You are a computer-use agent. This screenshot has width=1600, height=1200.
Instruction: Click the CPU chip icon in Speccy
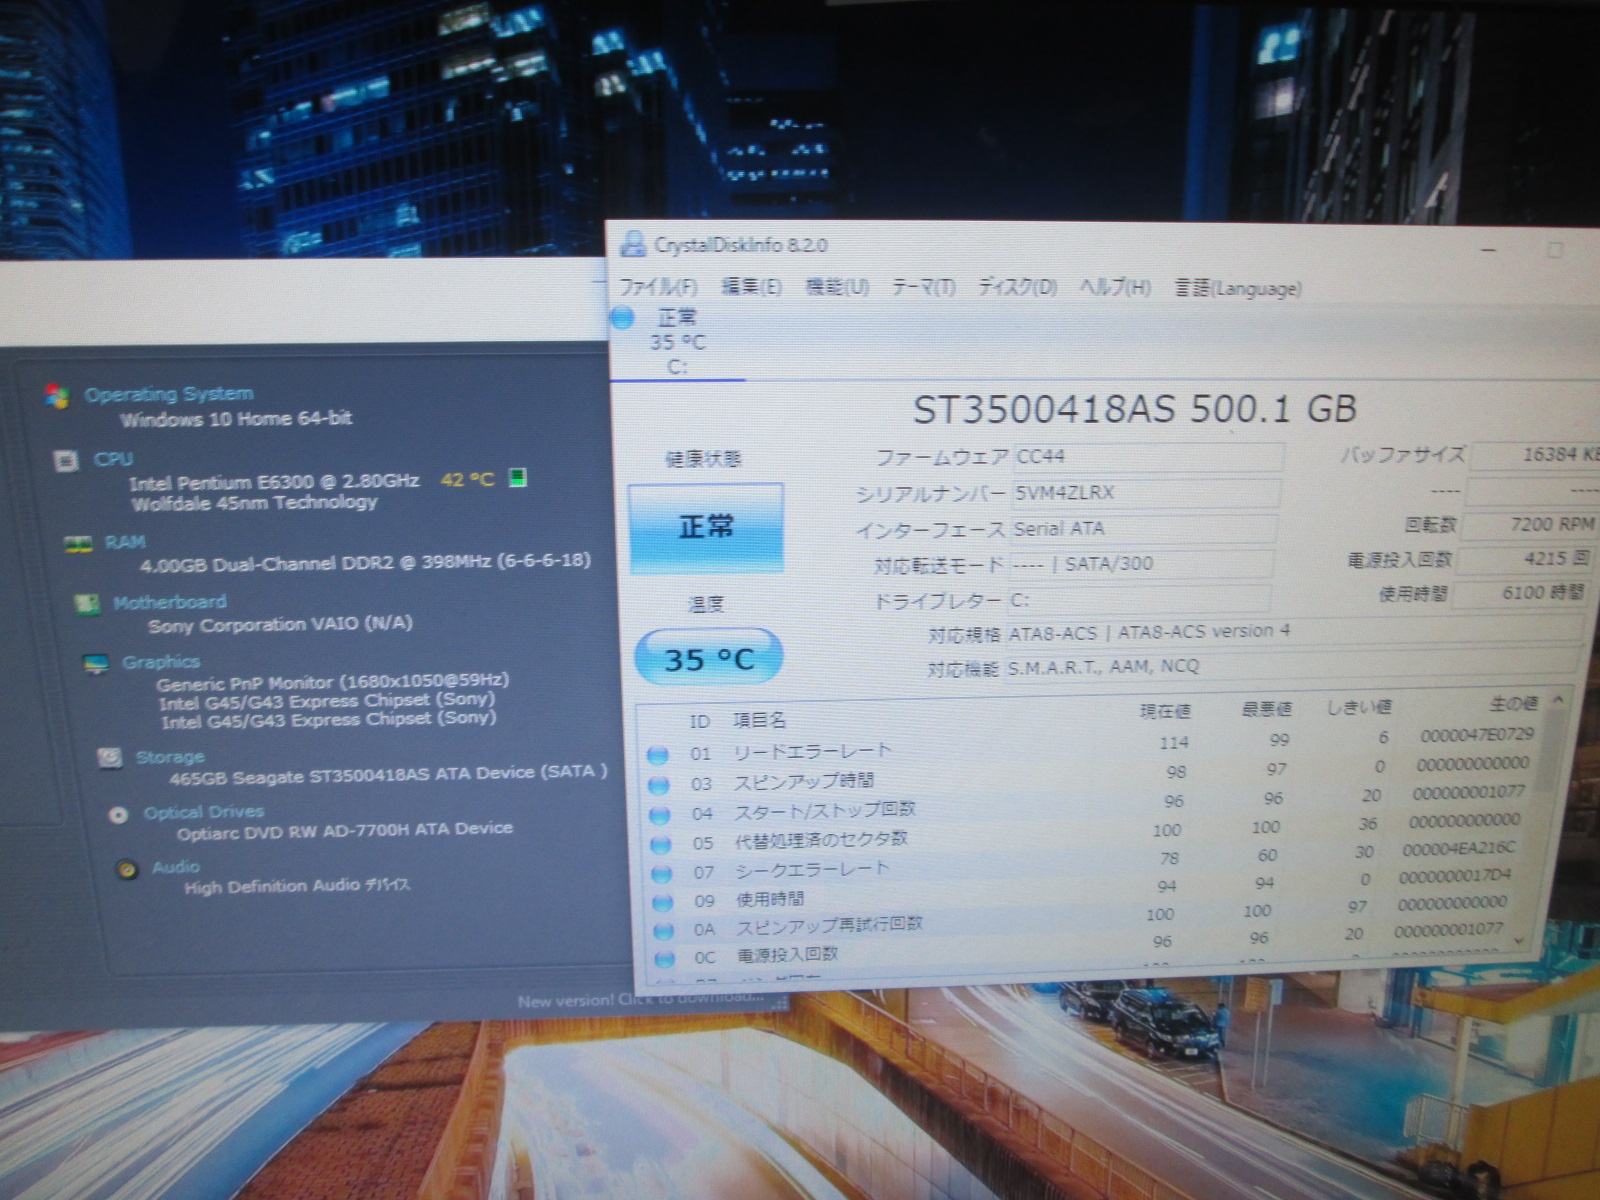pyautogui.click(x=66, y=461)
